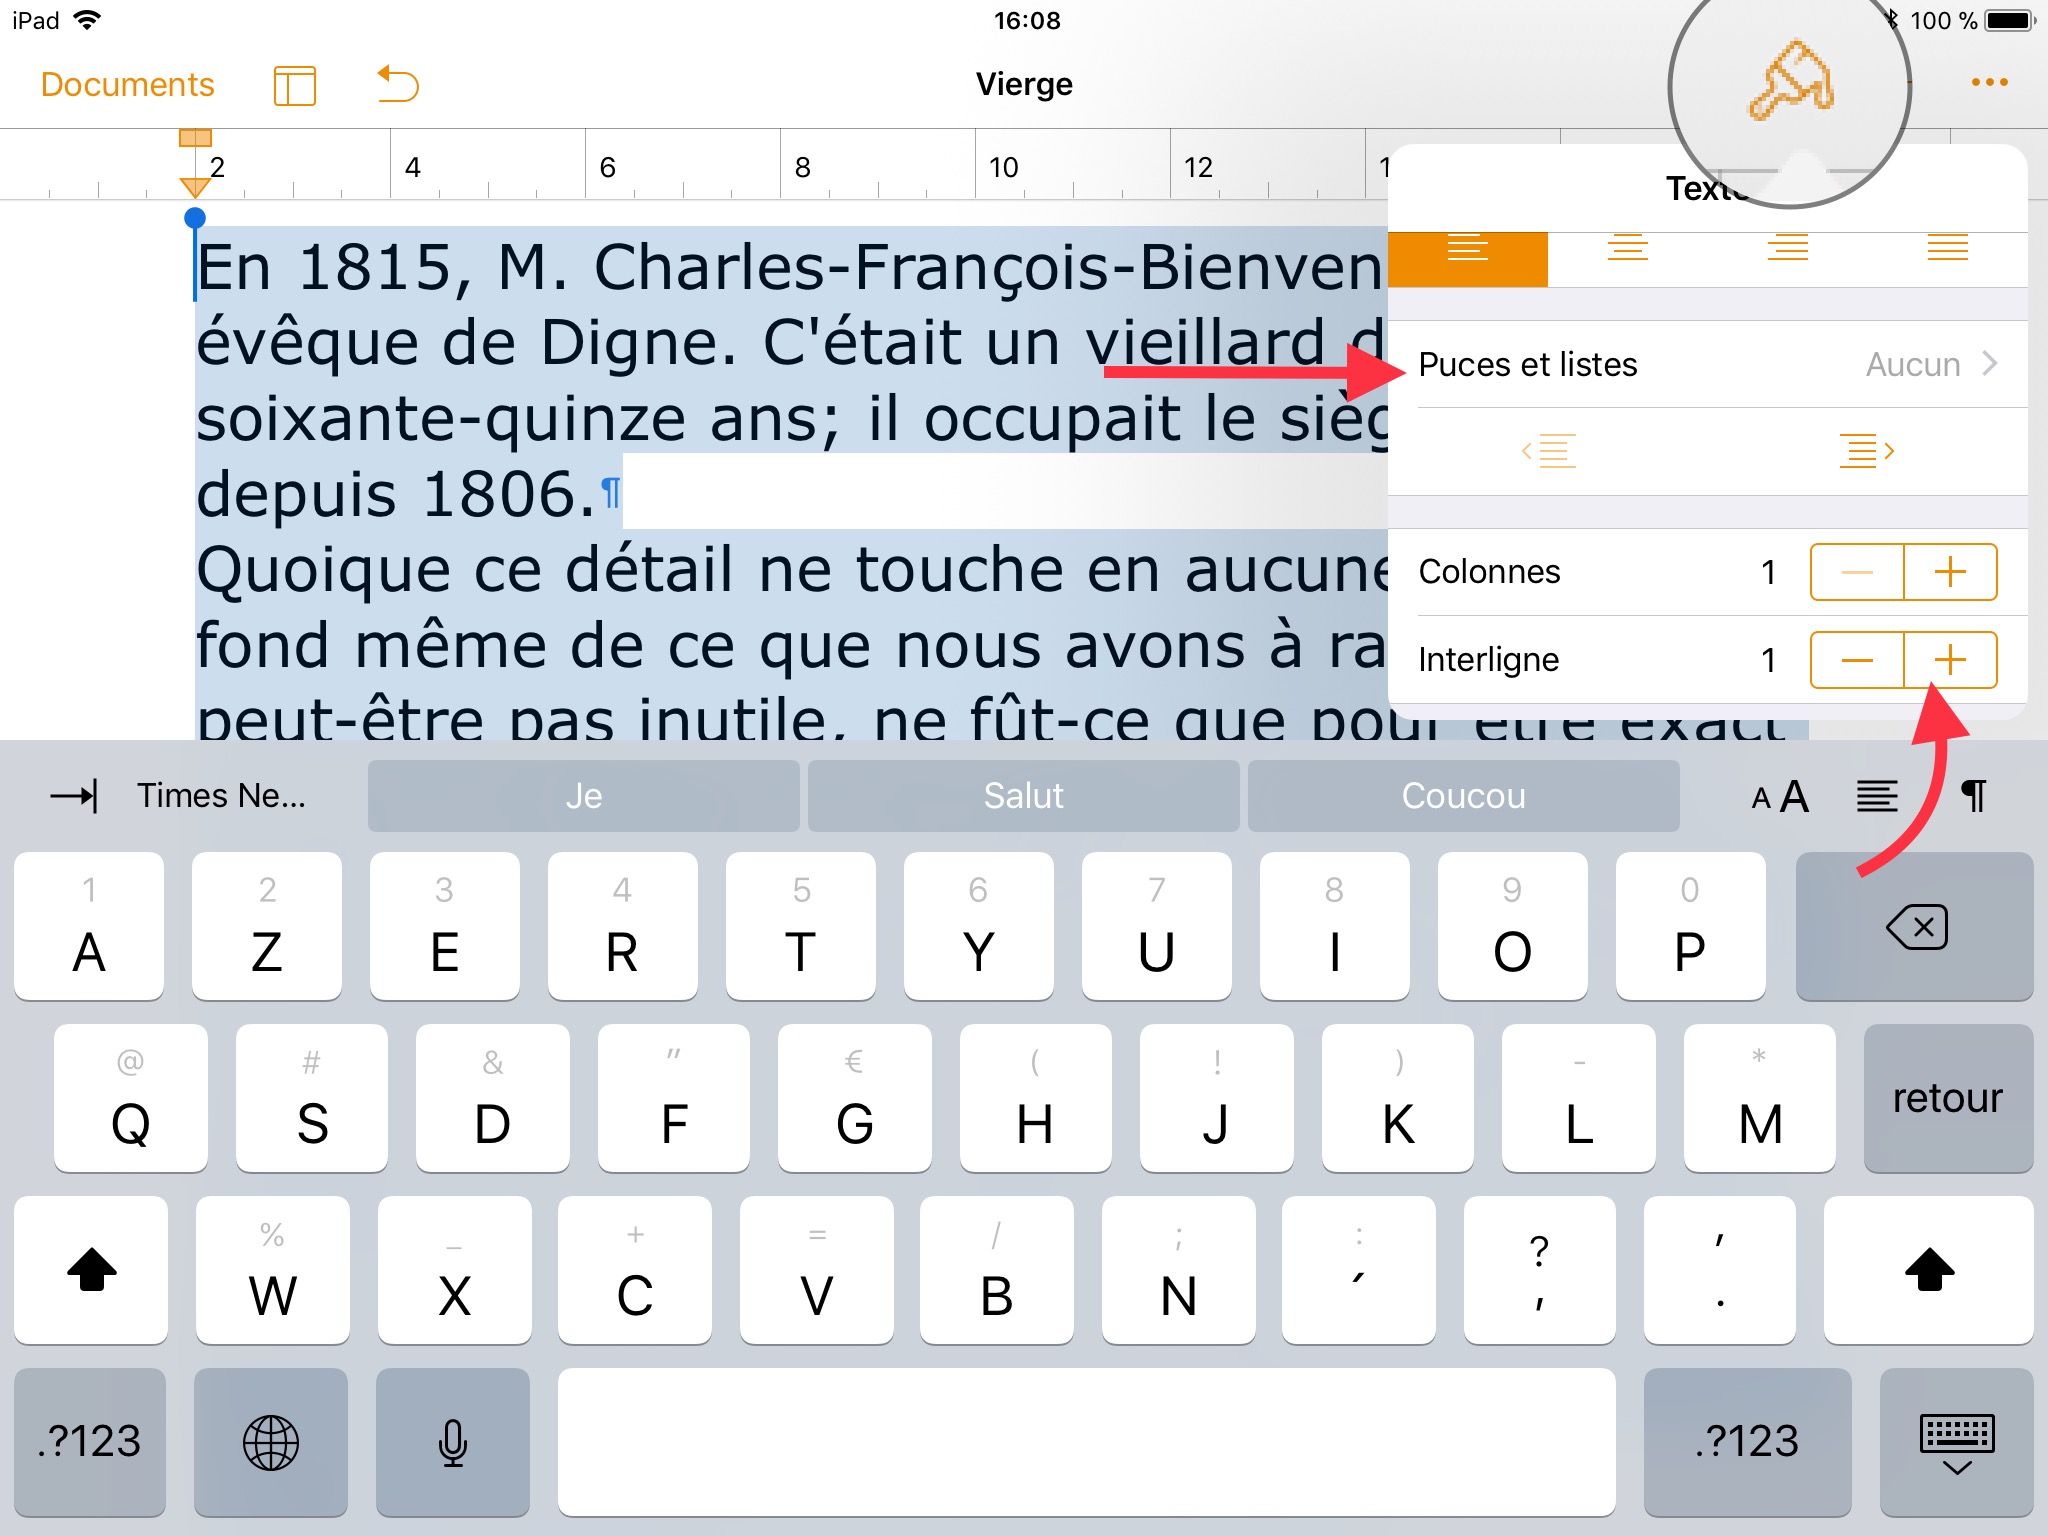Increase paragraph indent in Texte panel
Image resolution: width=2048 pixels, height=1536 pixels.
point(1866,452)
